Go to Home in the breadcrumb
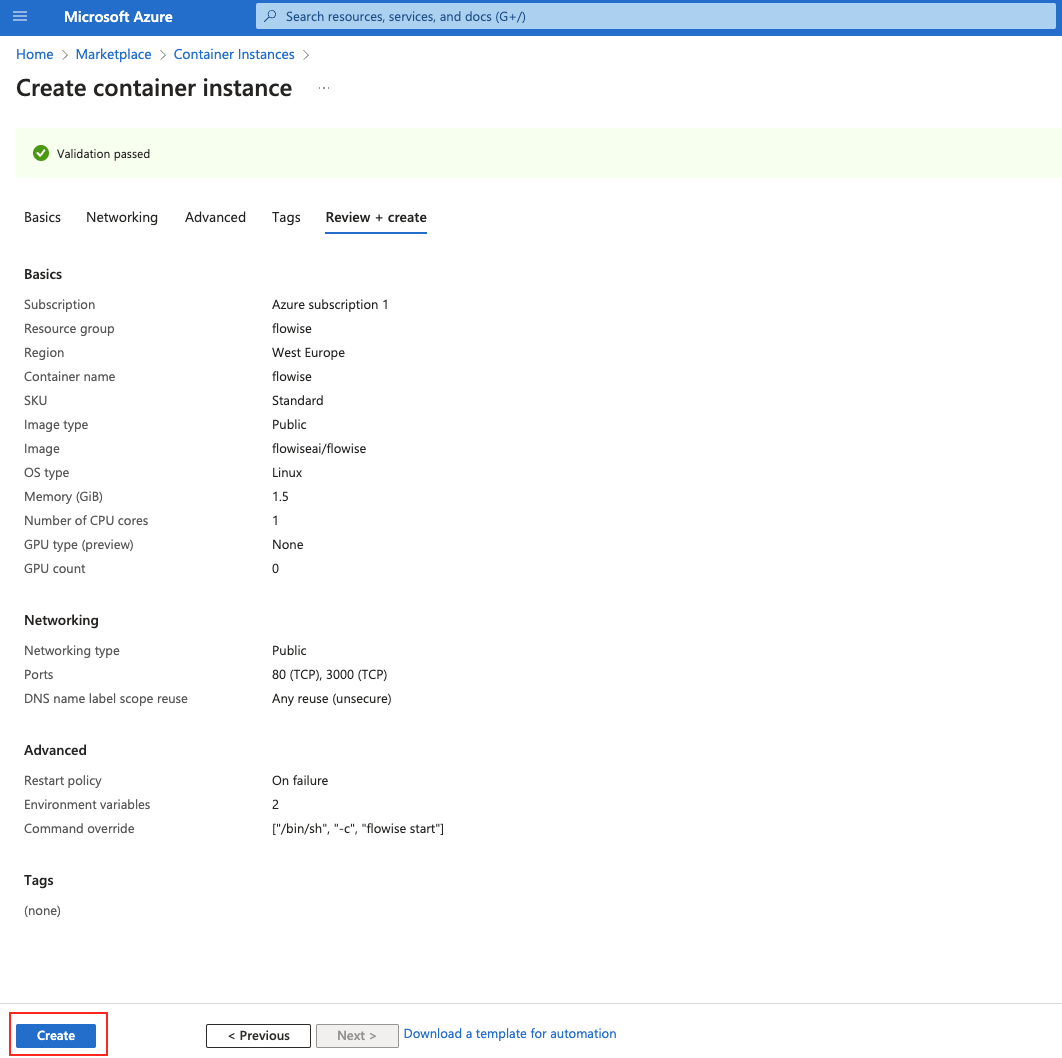This screenshot has width=1062, height=1058. point(35,55)
